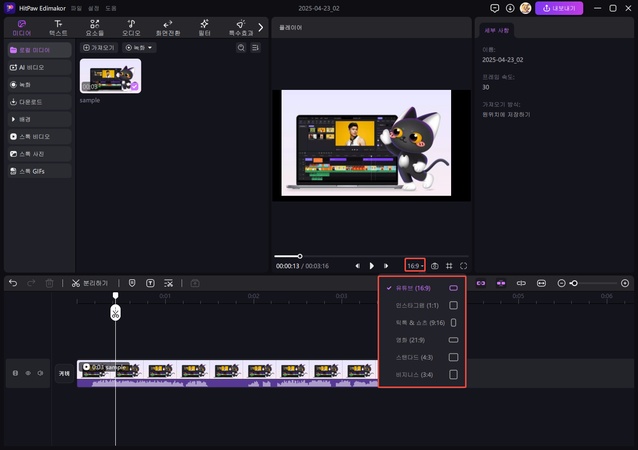This screenshot has width=638, height=450.
Task: Step back one frame in the player
Action: 357,266
